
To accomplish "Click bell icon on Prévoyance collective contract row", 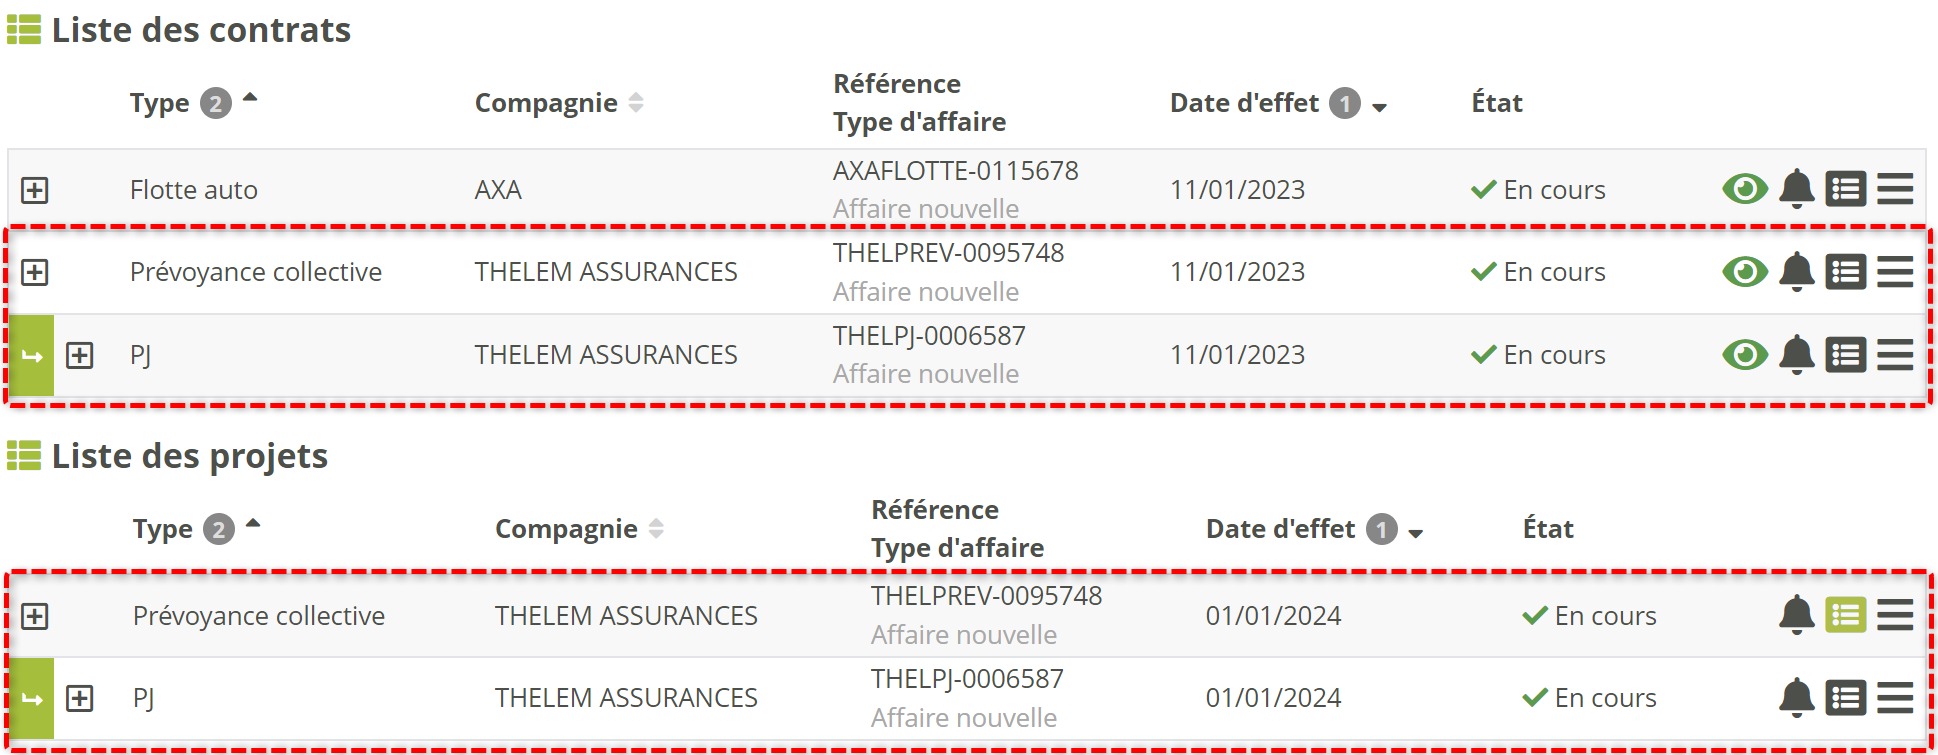I will pyautogui.click(x=1796, y=272).
